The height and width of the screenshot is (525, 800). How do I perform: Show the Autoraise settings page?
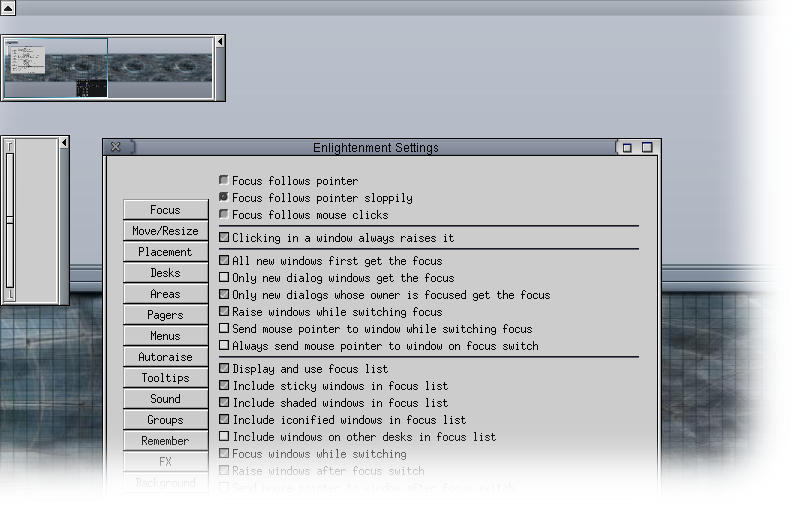pyautogui.click(x=165, y=357)
